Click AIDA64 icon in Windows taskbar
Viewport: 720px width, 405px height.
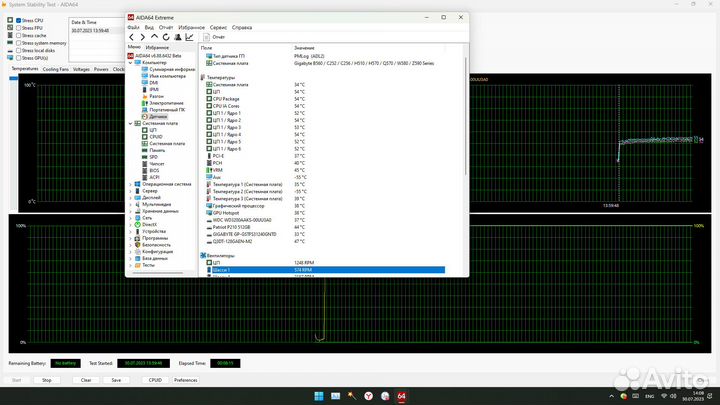pos(401,396)
